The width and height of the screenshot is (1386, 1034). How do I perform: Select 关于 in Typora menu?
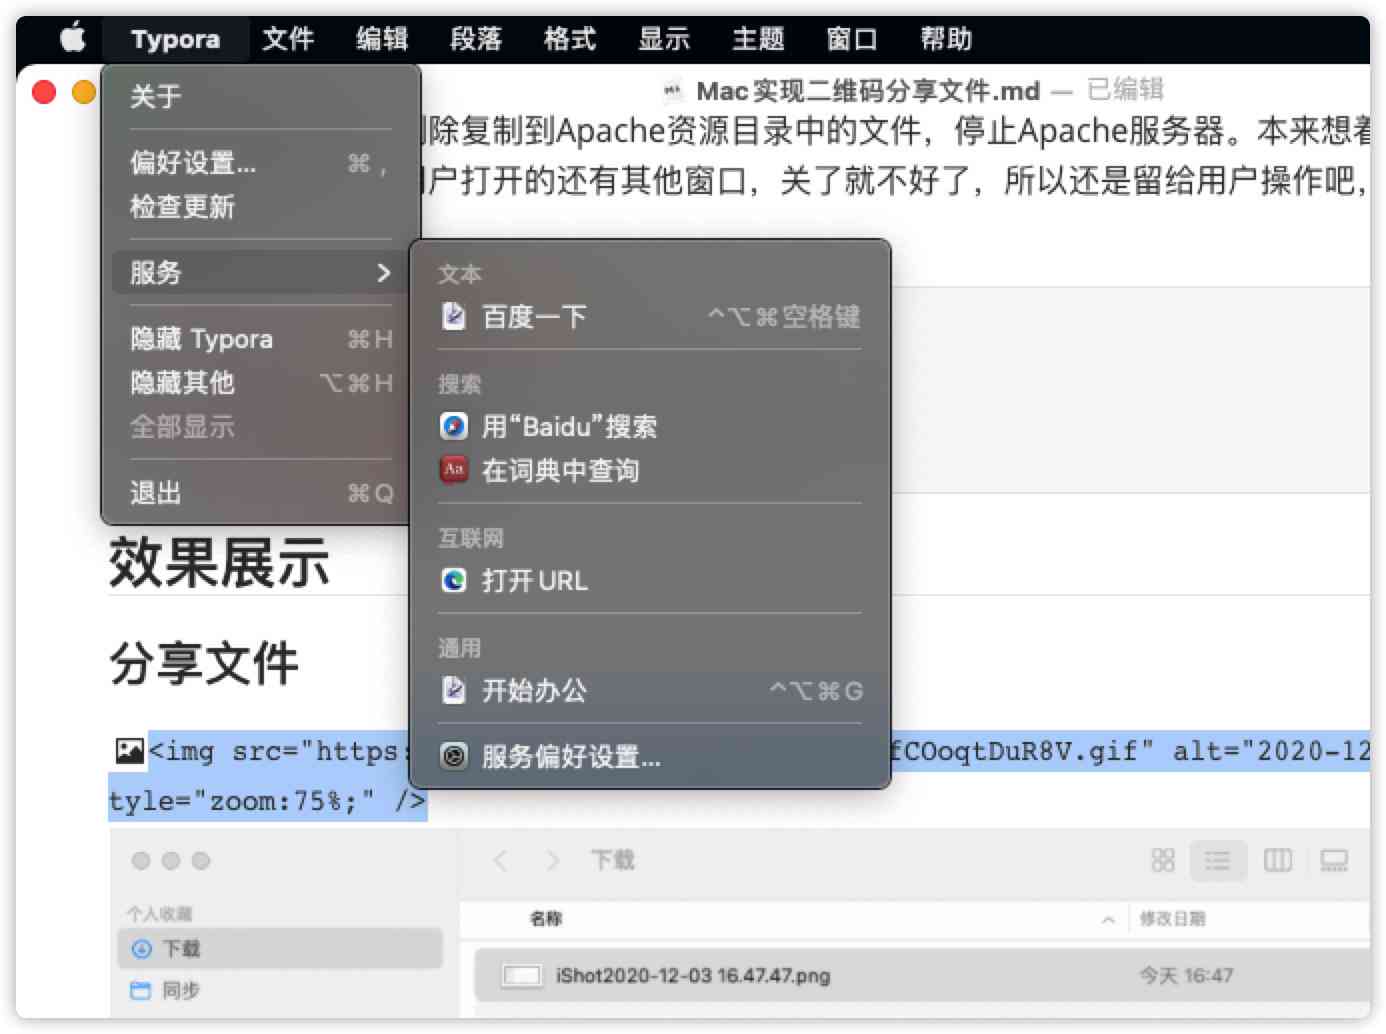(x=260, y=96)
